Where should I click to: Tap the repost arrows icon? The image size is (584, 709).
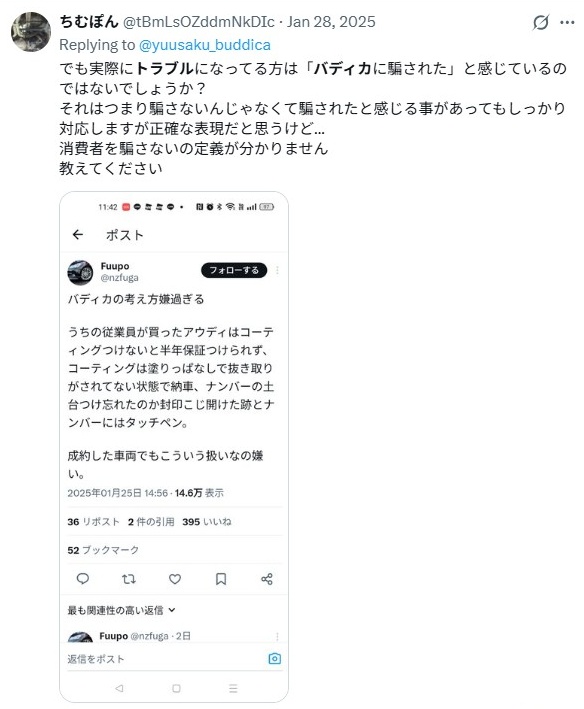tap(129, 579)
